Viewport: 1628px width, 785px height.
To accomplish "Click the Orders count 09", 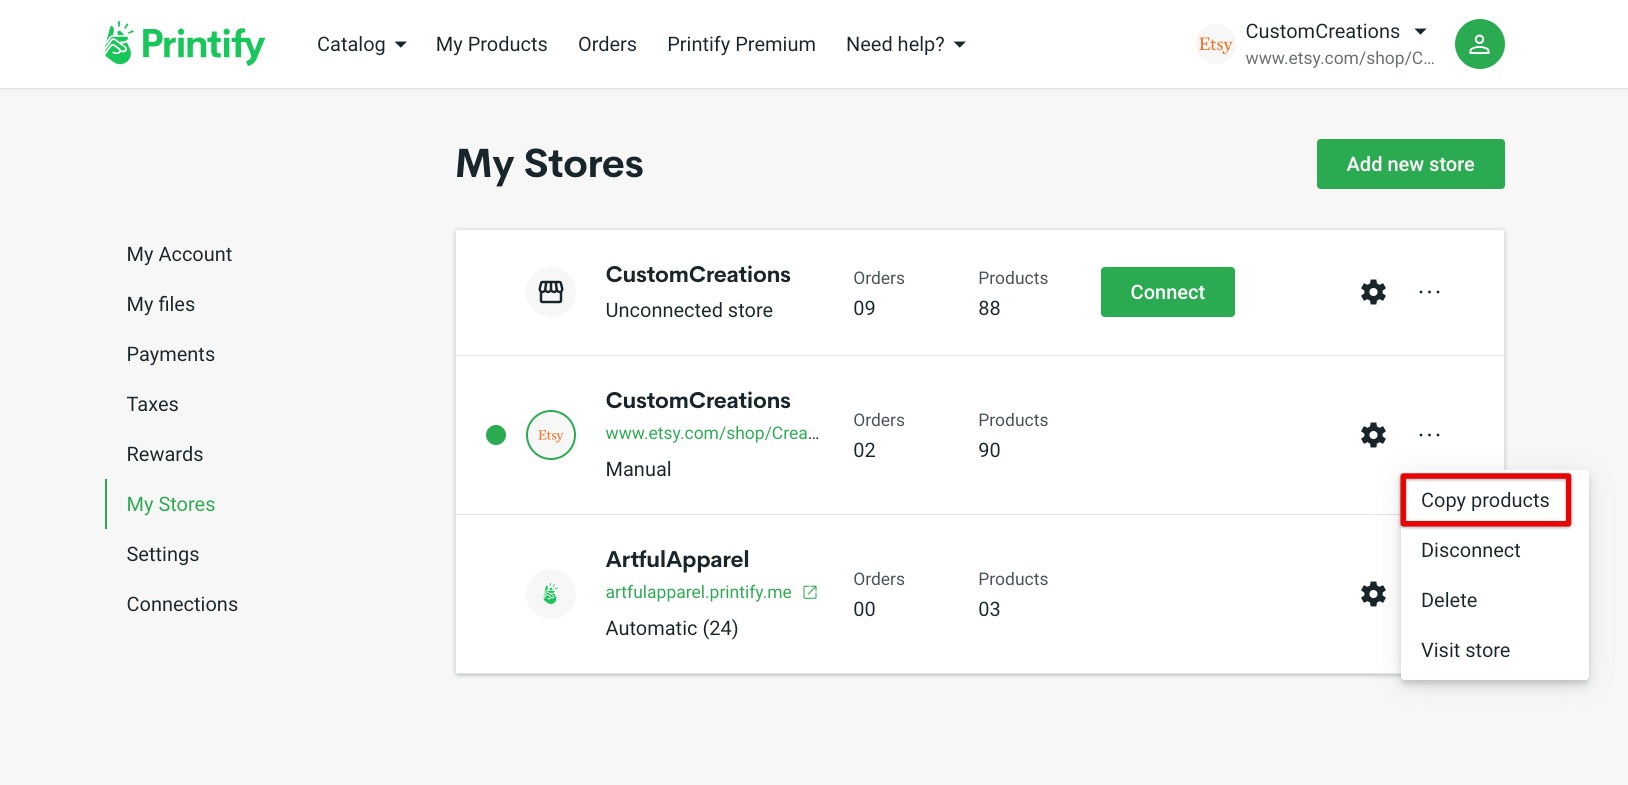I will coord(864,308).
